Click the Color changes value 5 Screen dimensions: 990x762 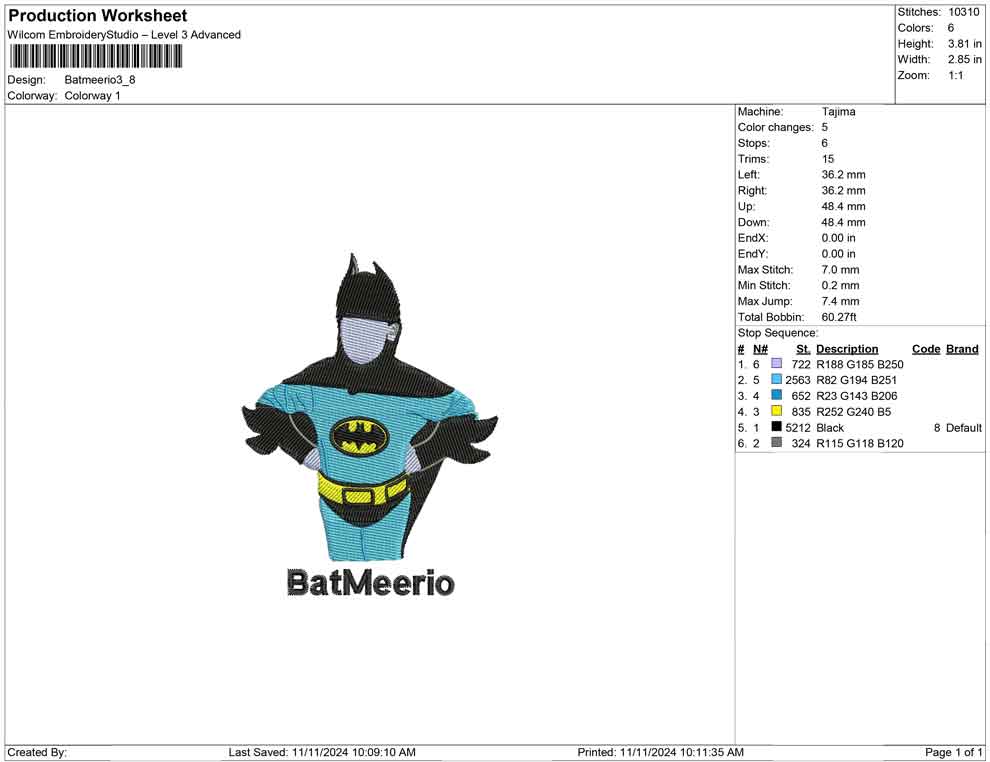pos(825,127)
